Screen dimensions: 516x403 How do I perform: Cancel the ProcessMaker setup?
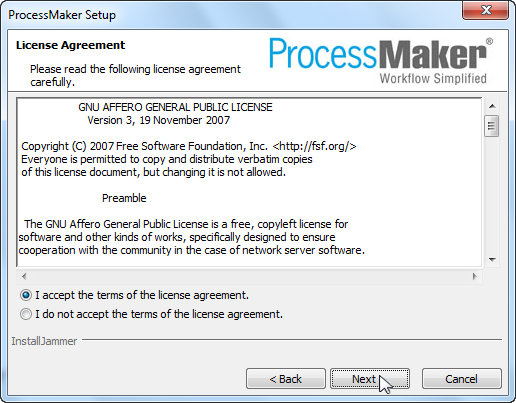[462, 379]
